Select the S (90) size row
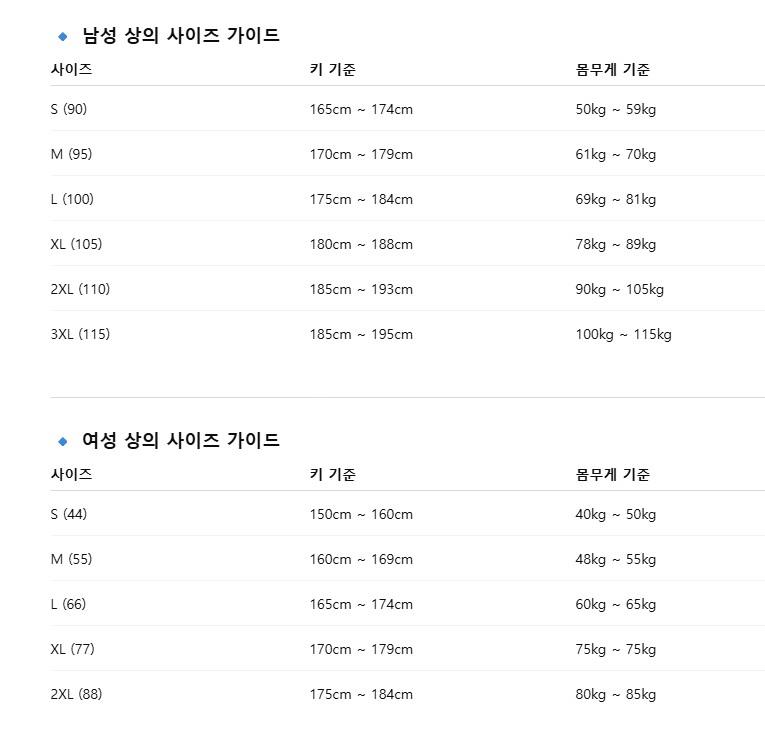765x747 pixels. click(x=69, y=109)
